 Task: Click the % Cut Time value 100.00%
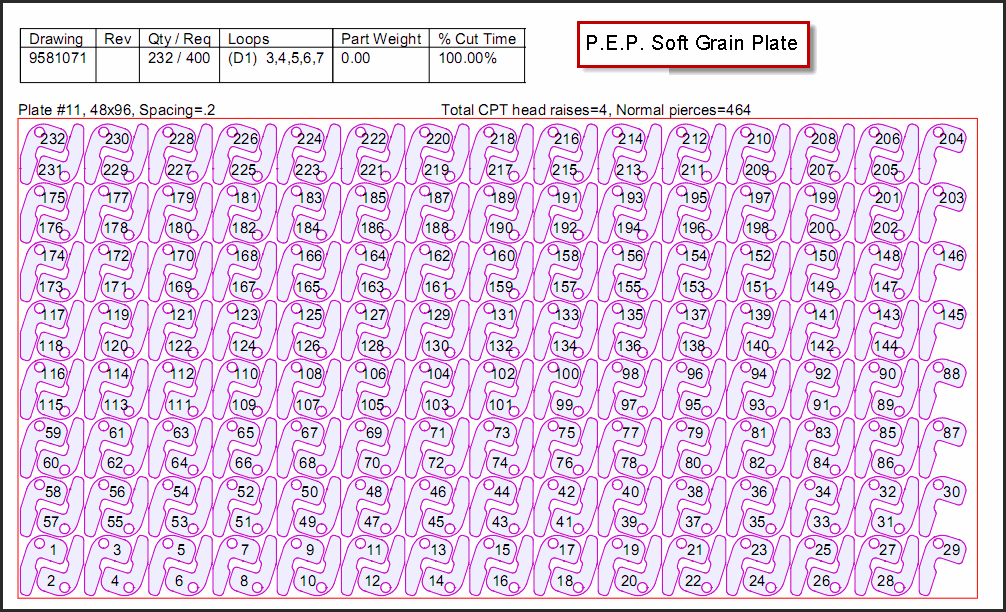click(466, 59)
